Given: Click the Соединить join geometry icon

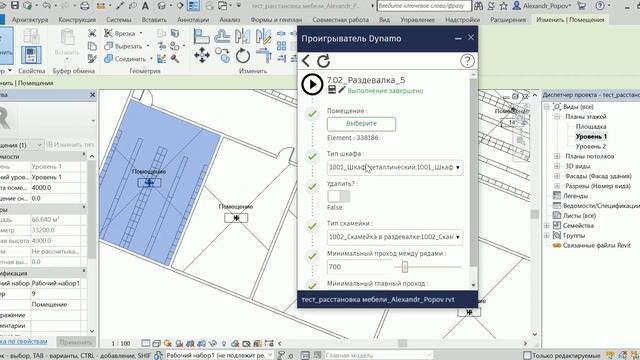Looking at the screenshot, I should tap(108, 59).
